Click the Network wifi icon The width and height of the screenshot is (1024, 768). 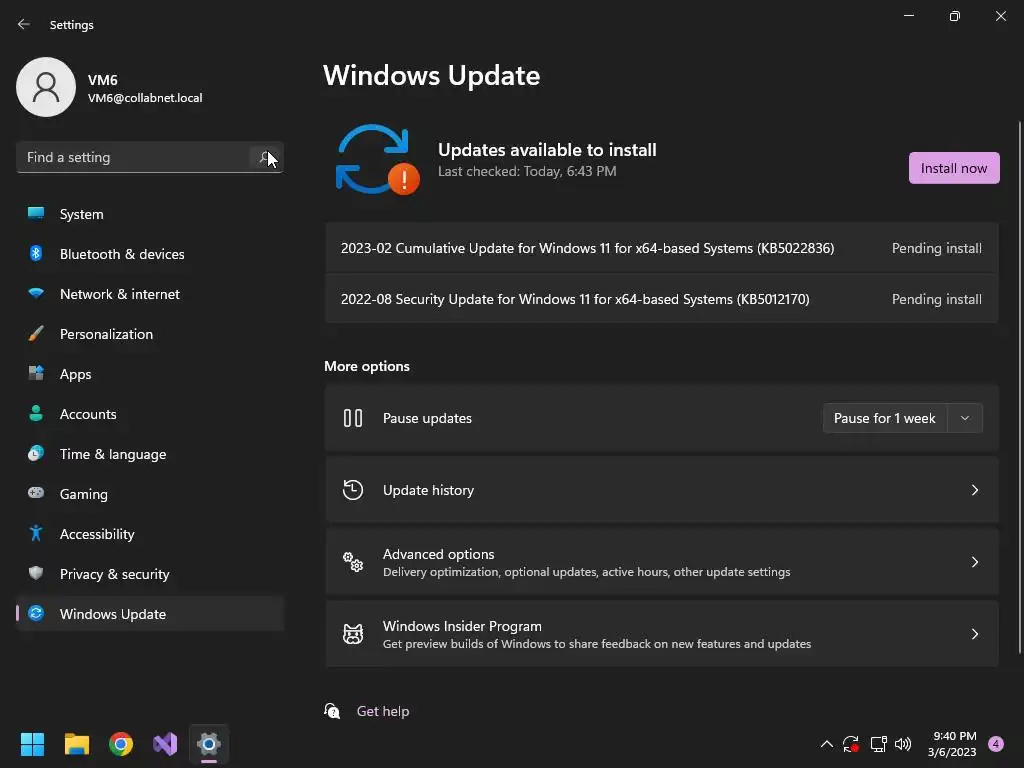coord(36,293)
